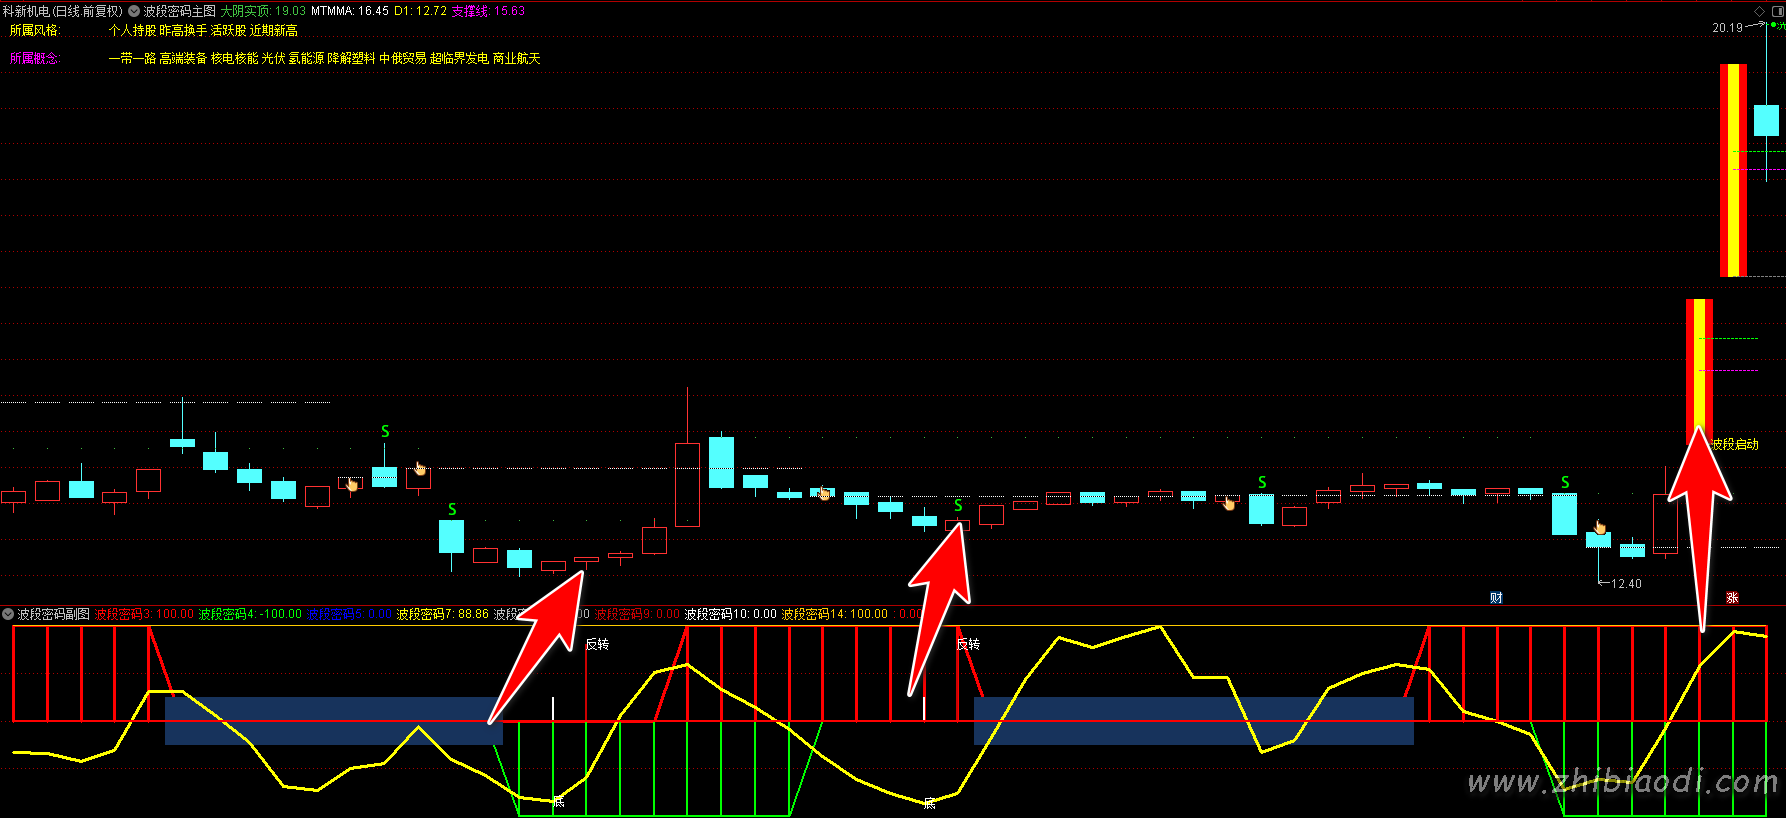Click the 财 finance marker badge

pos(1496,598)
